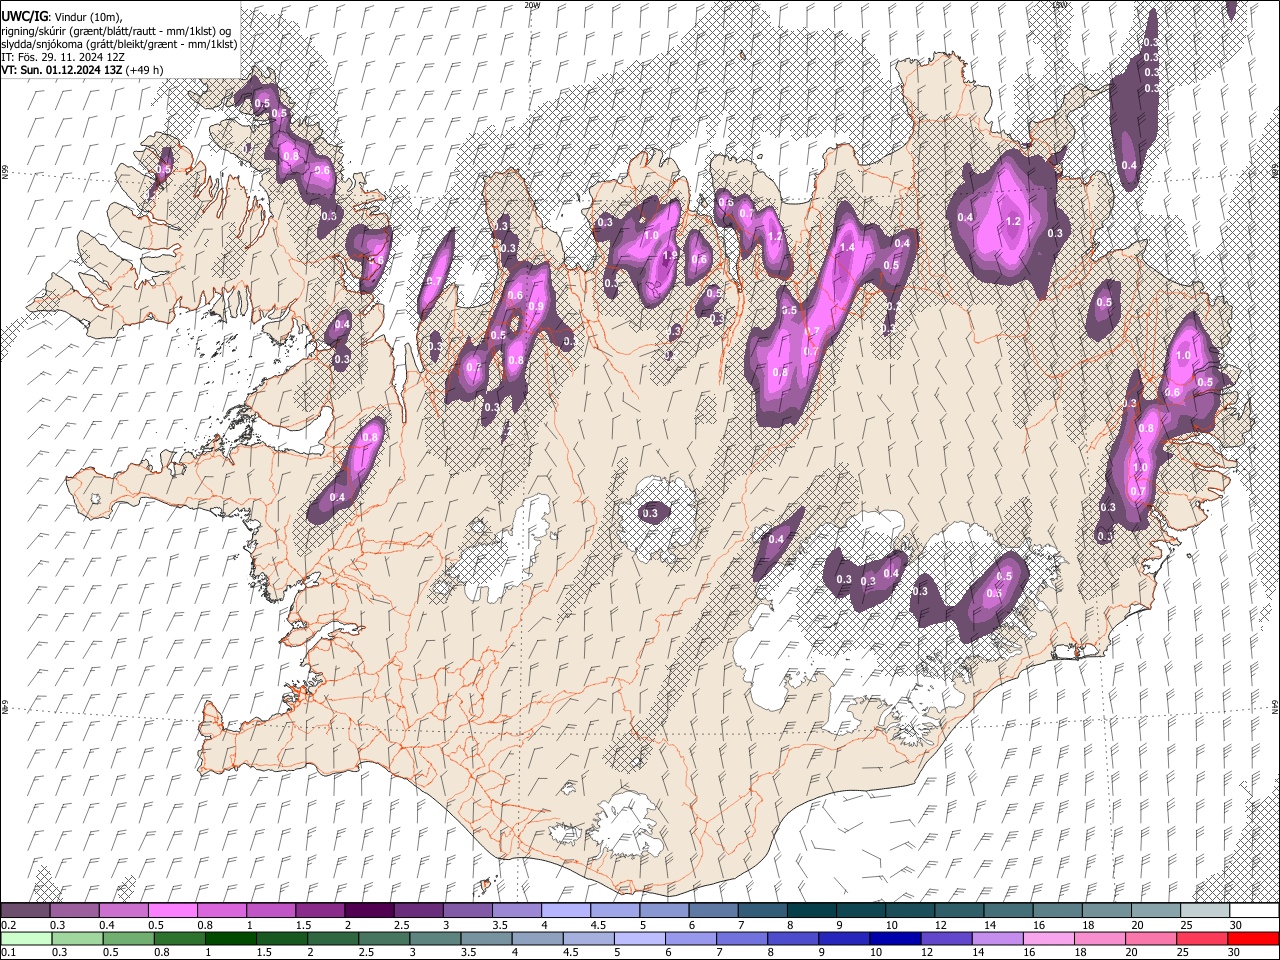Image resolution: width=1280 pixels, height=960 pixels.
Task: Click the darkest purple swatch above upper legend's 2
Action: click(369, 911)
